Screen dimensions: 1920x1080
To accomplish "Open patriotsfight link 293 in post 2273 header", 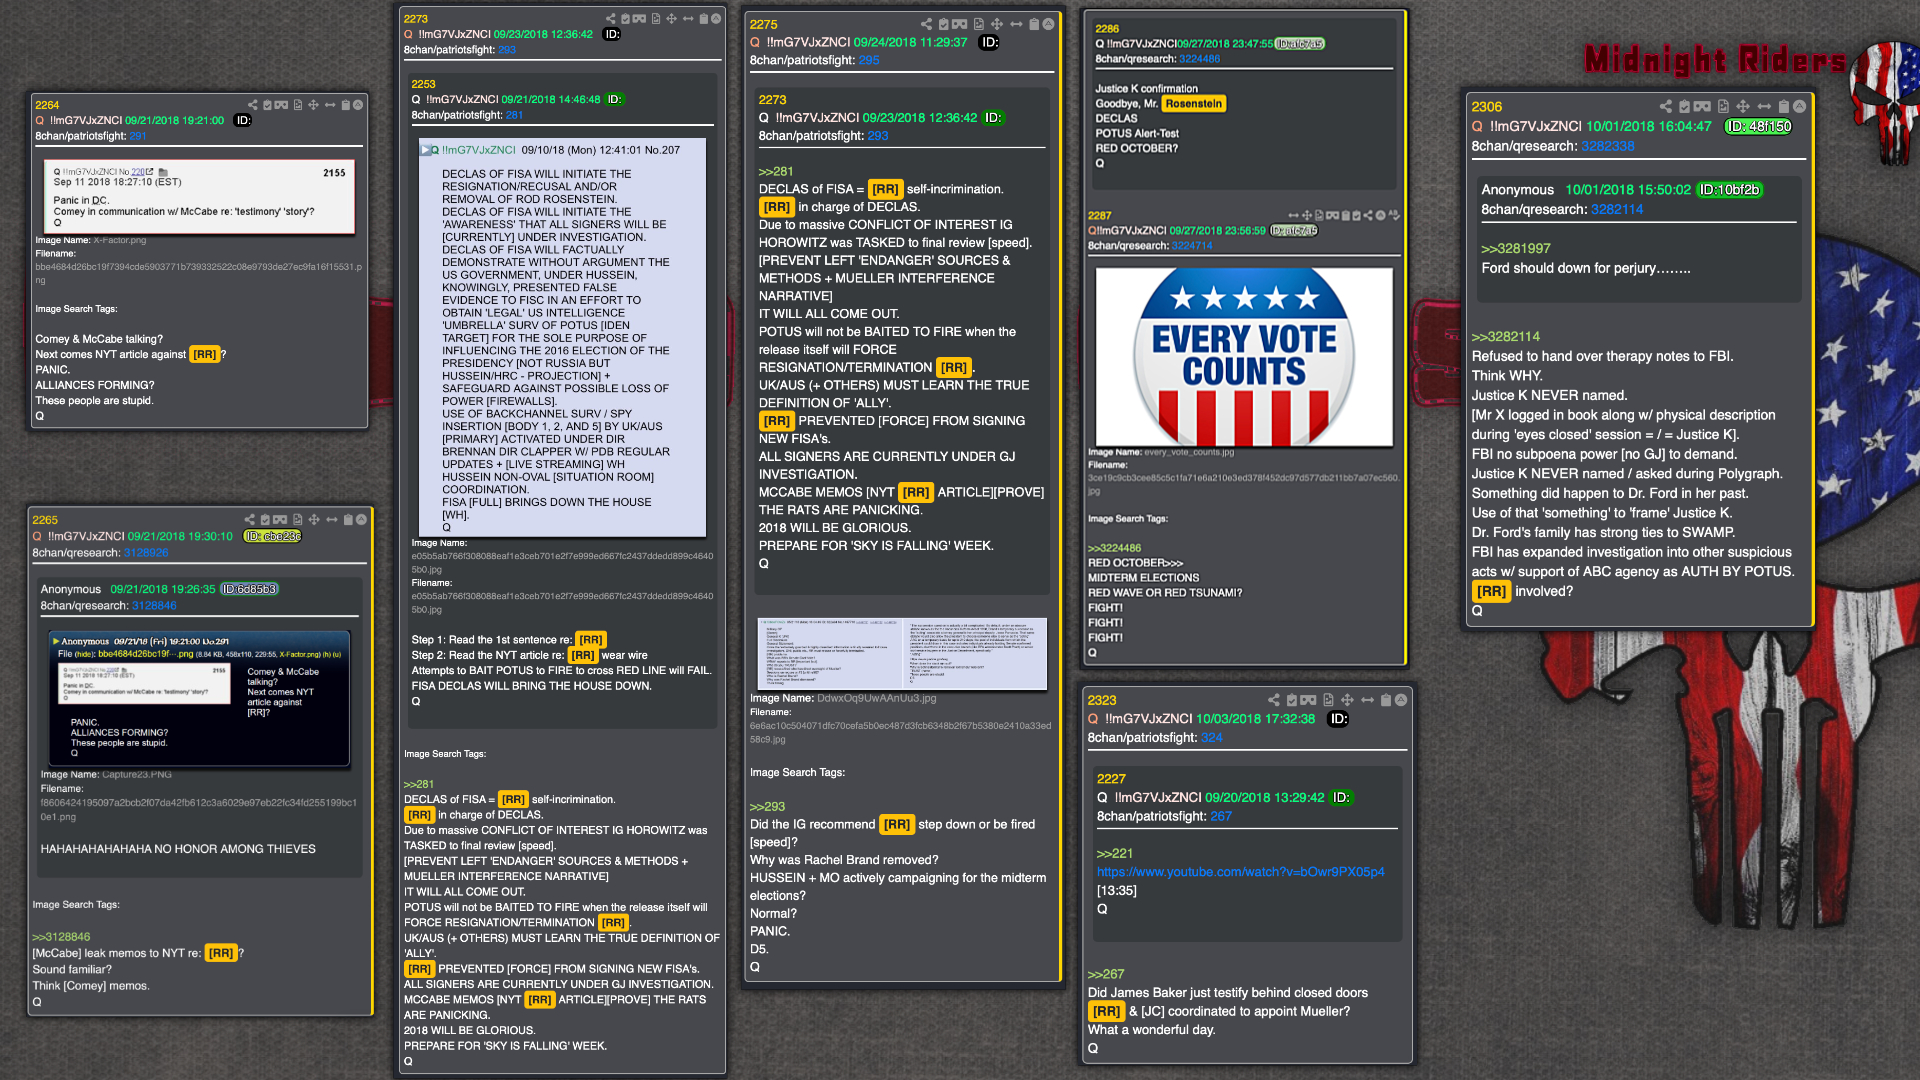I will (507, 49).
